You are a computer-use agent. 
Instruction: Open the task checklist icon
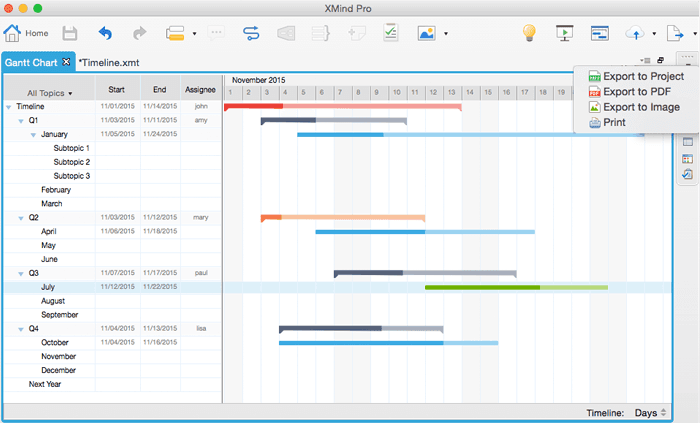coord(391,33)
